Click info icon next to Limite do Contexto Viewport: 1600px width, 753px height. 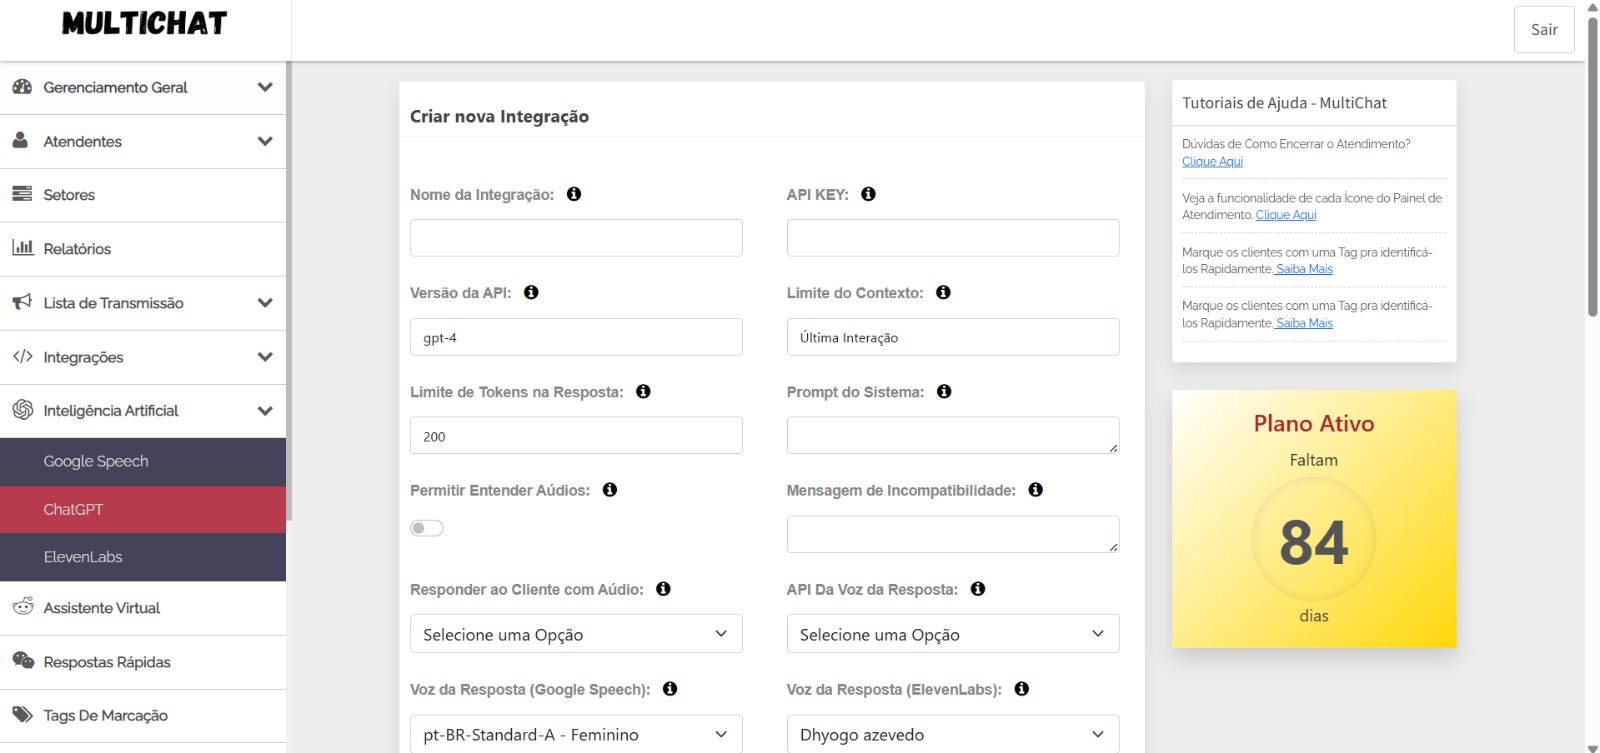[x=943, y=293]
